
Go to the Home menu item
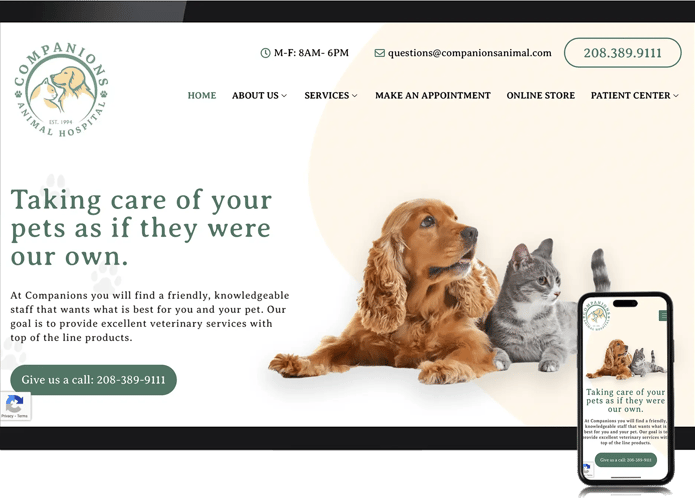[x=202, y=96]
